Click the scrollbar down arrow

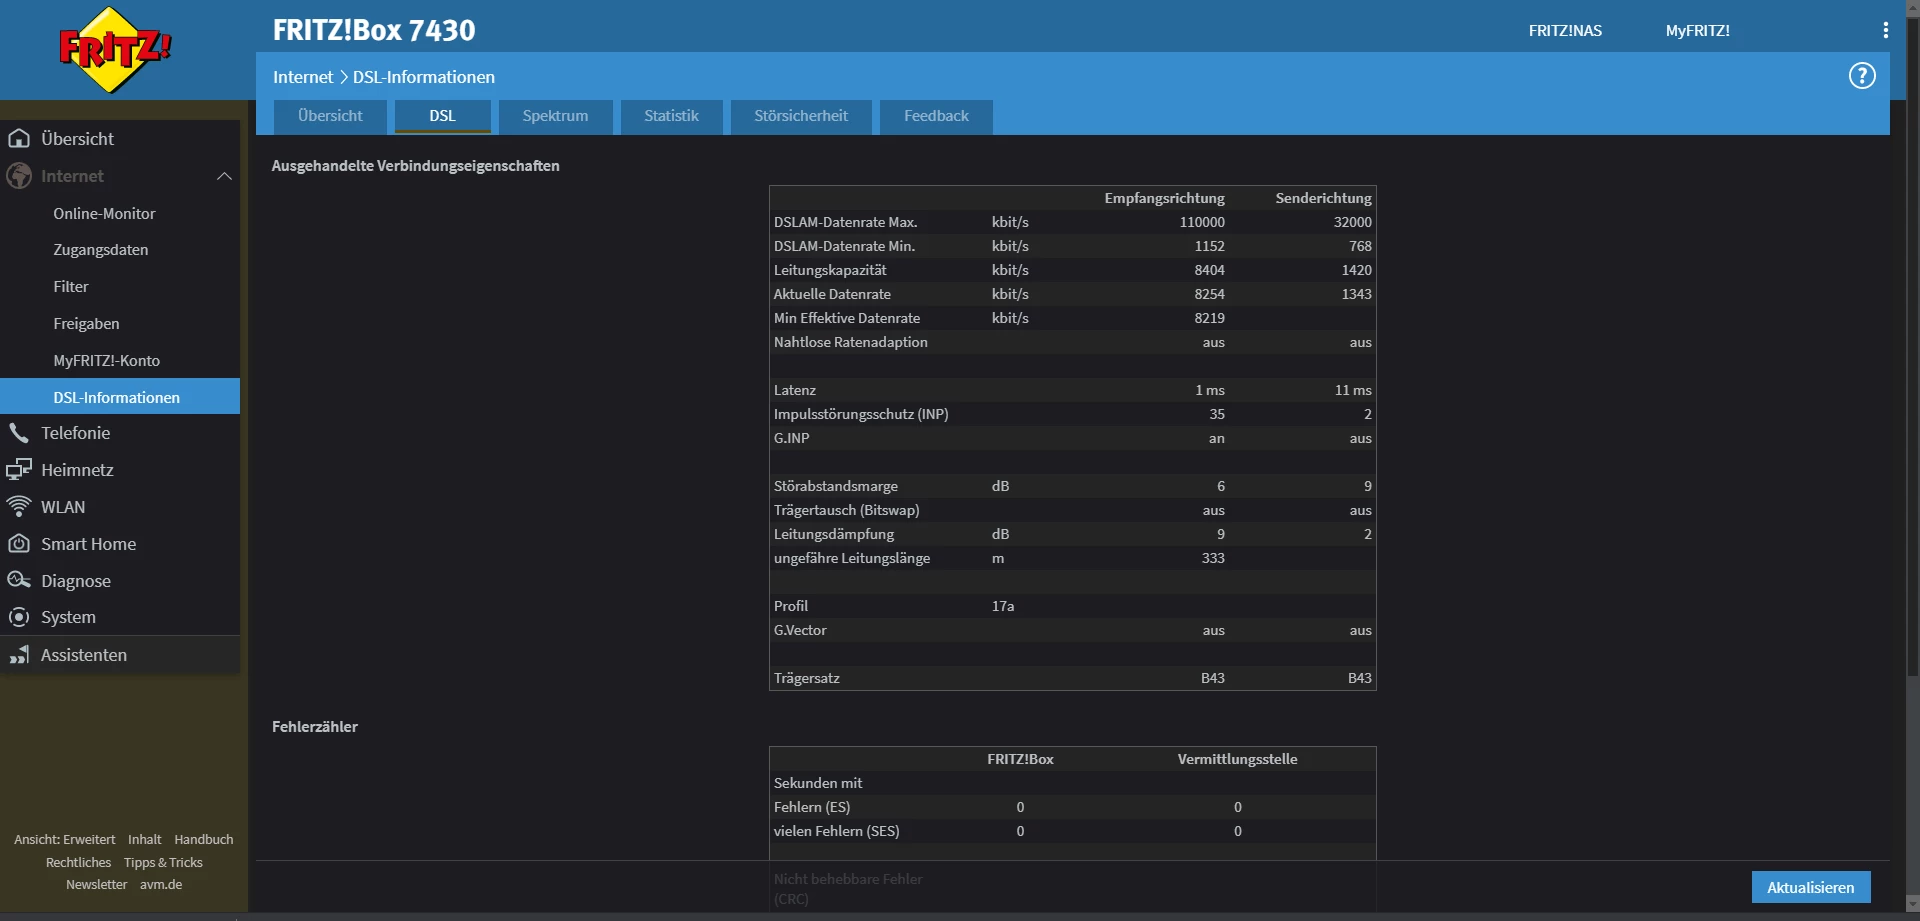tap(1912, 903)
